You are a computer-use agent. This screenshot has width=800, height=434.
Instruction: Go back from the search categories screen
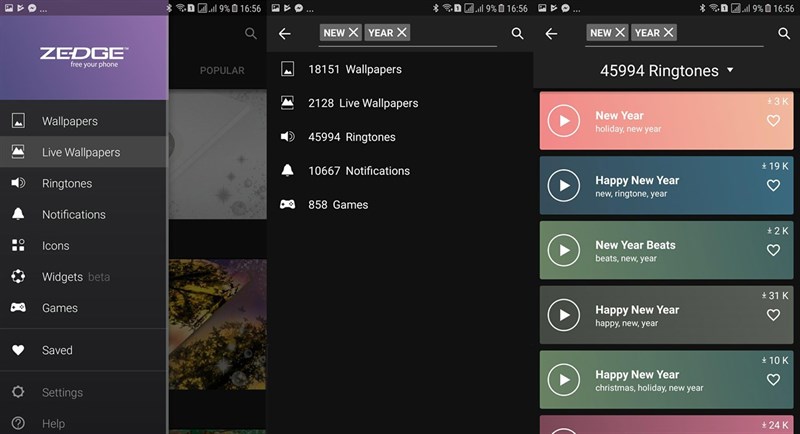(285, 34)
